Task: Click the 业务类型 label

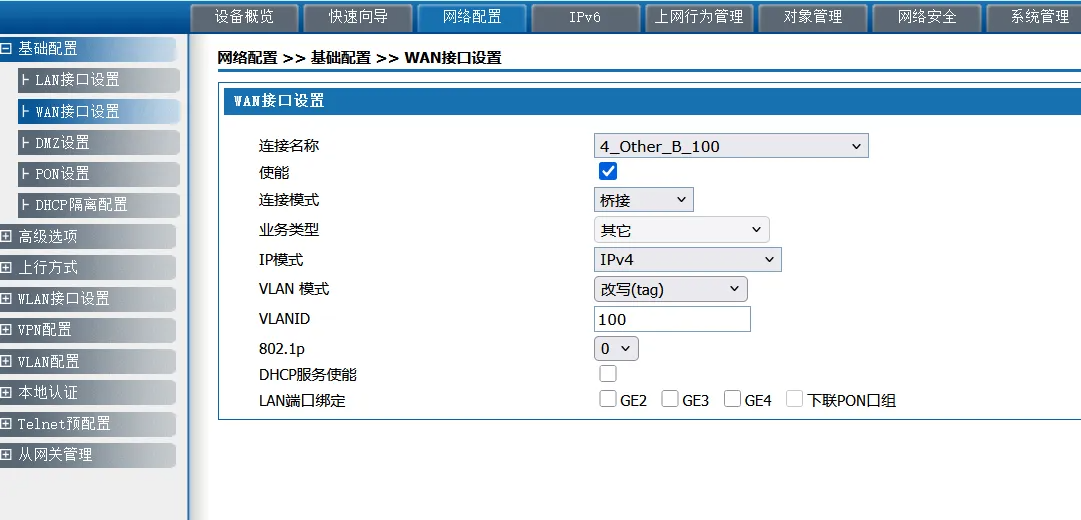Action: [289, 230]
